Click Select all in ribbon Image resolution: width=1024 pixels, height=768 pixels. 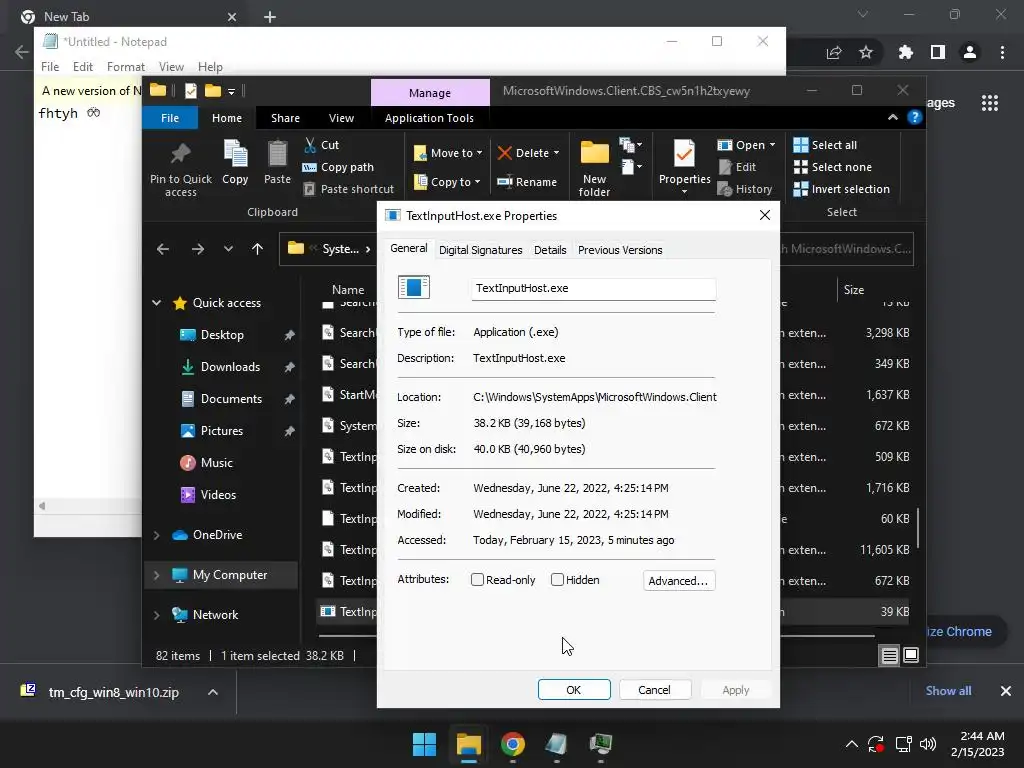(x=825, y=145)
